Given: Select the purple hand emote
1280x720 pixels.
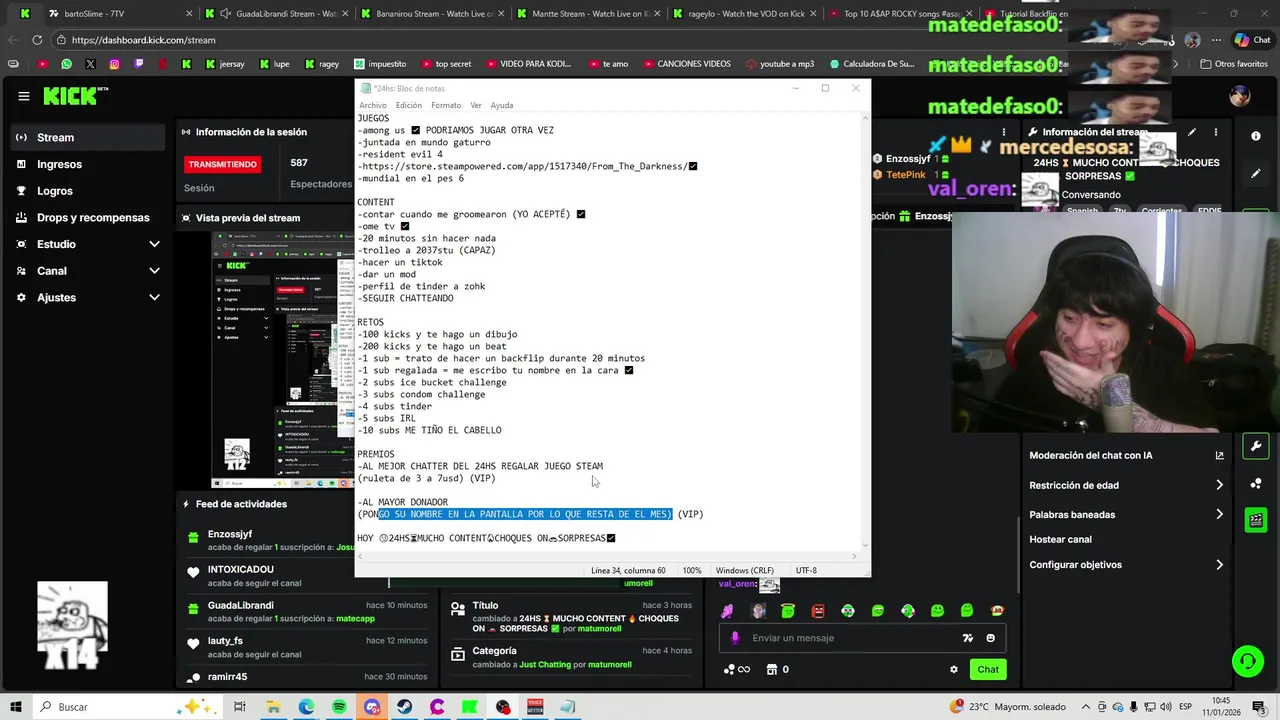Looking at the screenshot, I should 727,610.
